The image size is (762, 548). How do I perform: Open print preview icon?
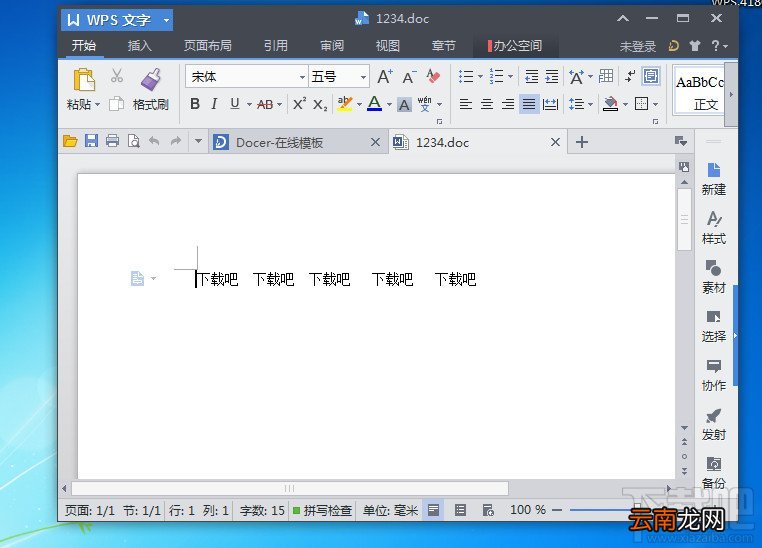133,141
